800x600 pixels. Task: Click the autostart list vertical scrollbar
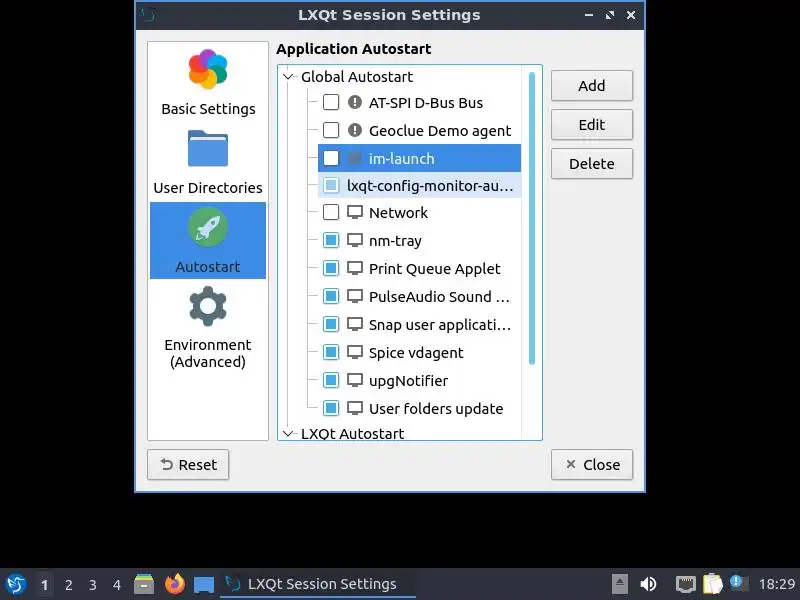[532, 218]
